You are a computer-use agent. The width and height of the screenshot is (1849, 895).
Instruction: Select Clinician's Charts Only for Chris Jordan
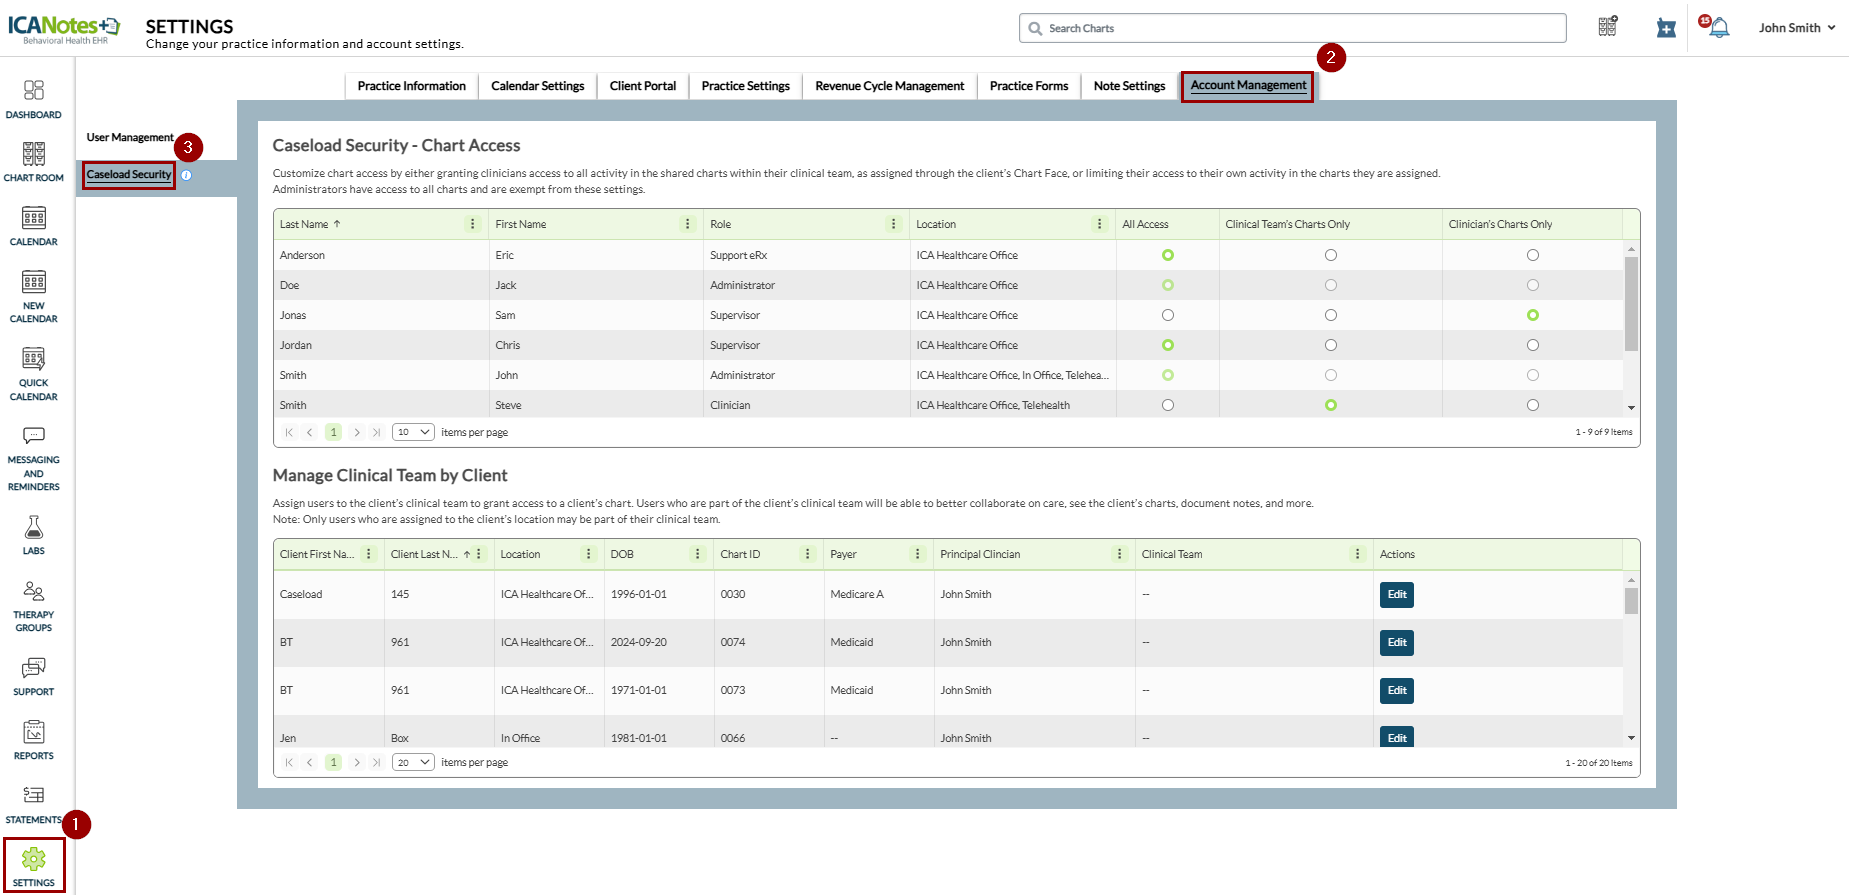pyautogui.click(x=1532, y=345)
